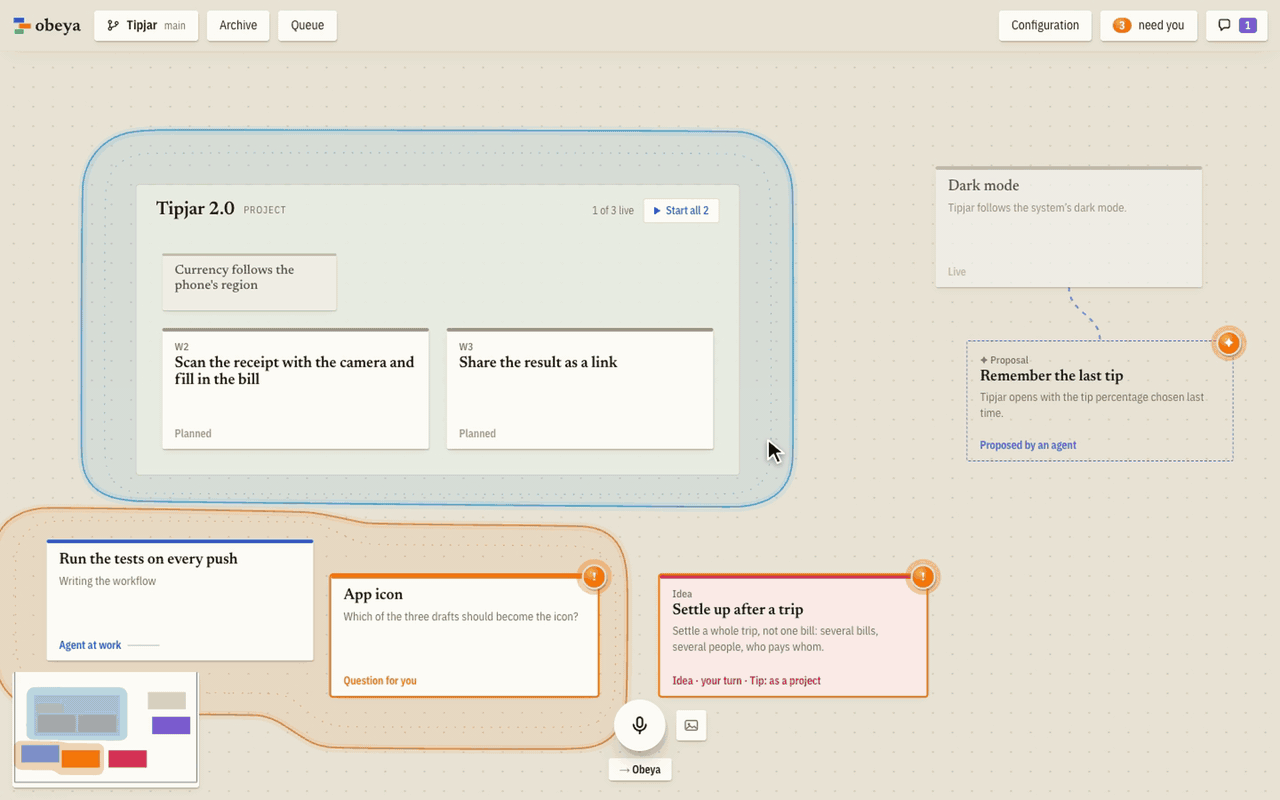Click the Writing the workflow text
The width and height of the screenshot is (1280, 800).
pos(107,581)
